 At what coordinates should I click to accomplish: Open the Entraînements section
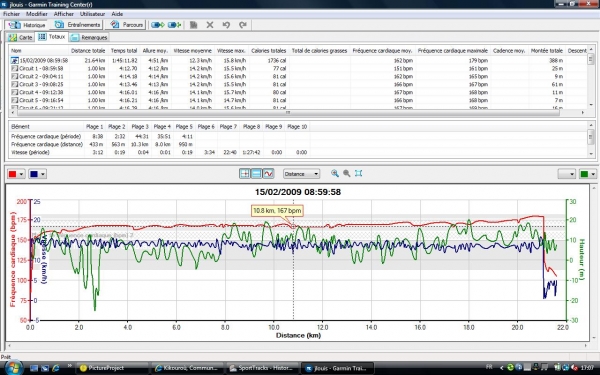point(77,25)
